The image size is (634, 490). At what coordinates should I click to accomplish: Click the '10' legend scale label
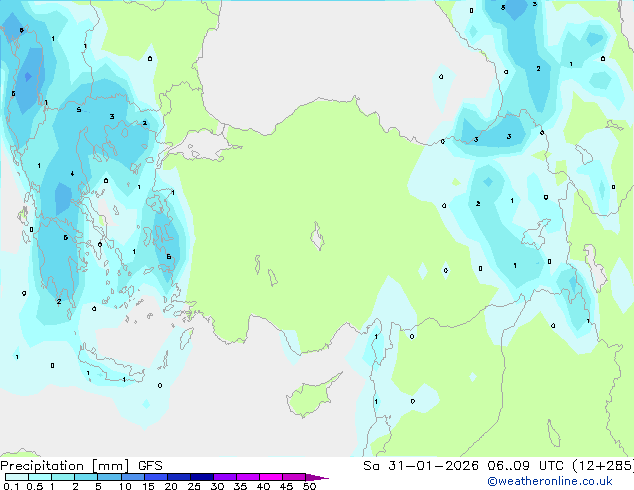pos(125,486)
